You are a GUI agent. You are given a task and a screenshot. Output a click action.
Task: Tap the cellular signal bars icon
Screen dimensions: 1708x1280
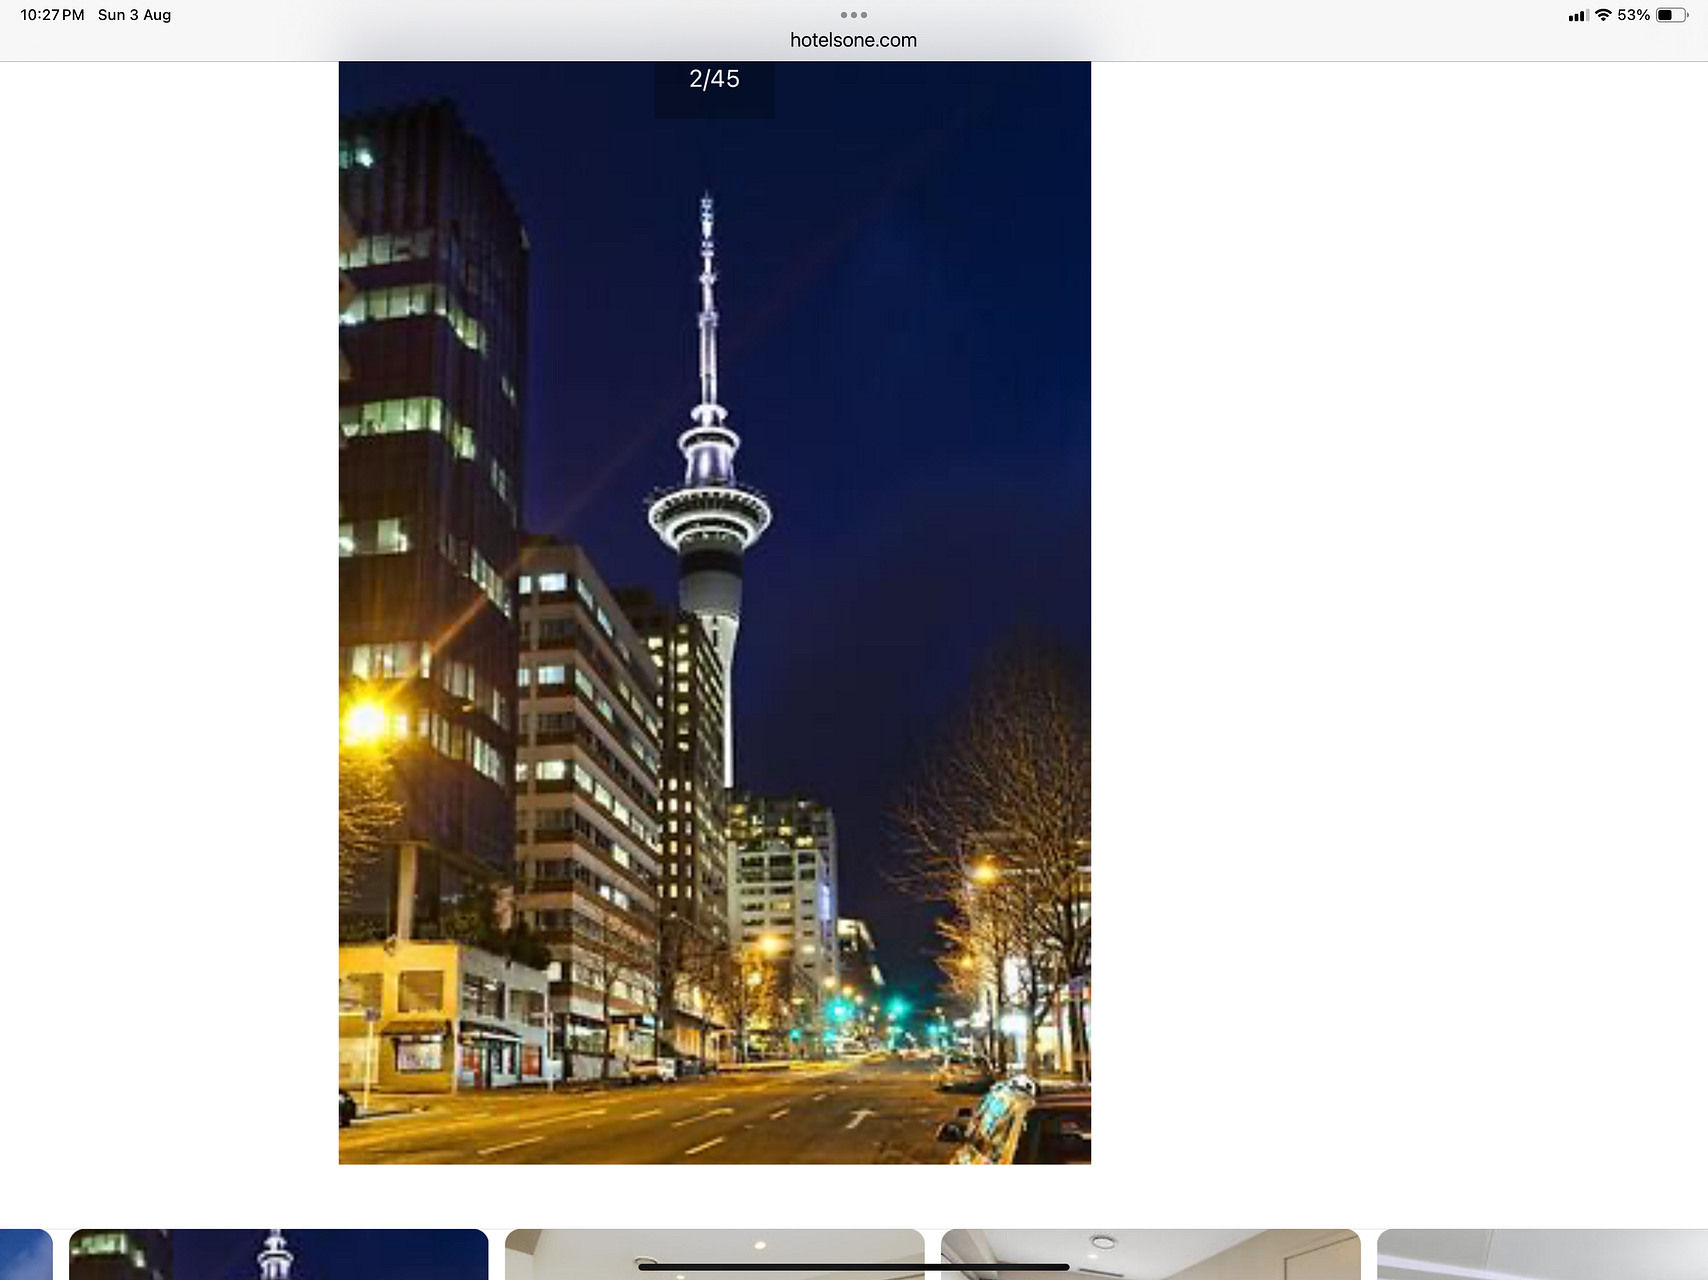pyautogui.click(x=1578, y=16)
